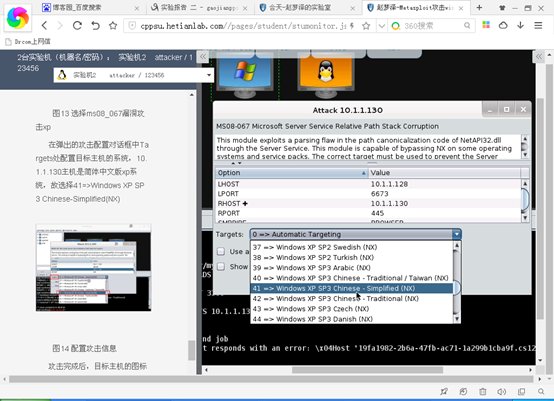This screenshot has width=554, height=401.
Task: Select 37 => Windows XP SP2 Swedish (NX)
Action: point(352,247)
